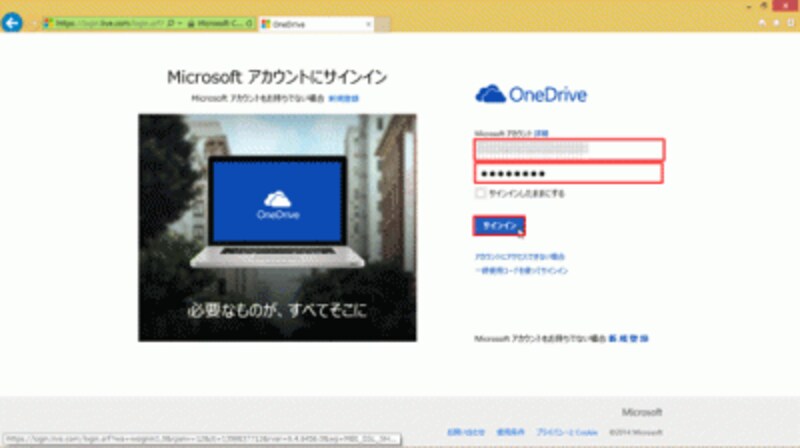Open the Favorites star icon

coord(777,23)
